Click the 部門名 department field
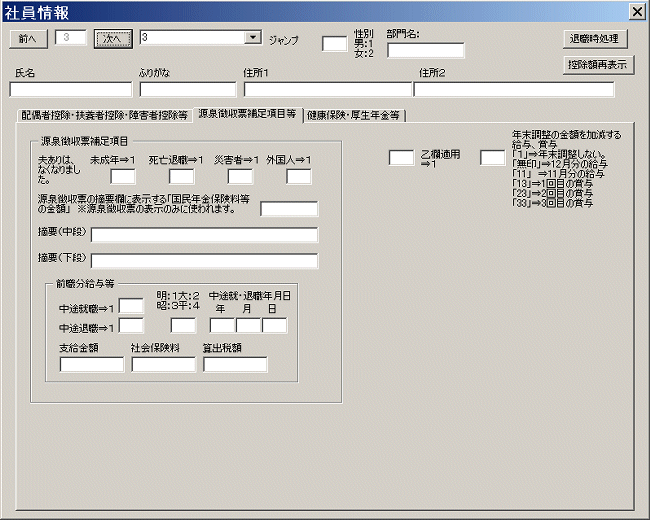Screen dimensions: 650x520 pos(426,51)
